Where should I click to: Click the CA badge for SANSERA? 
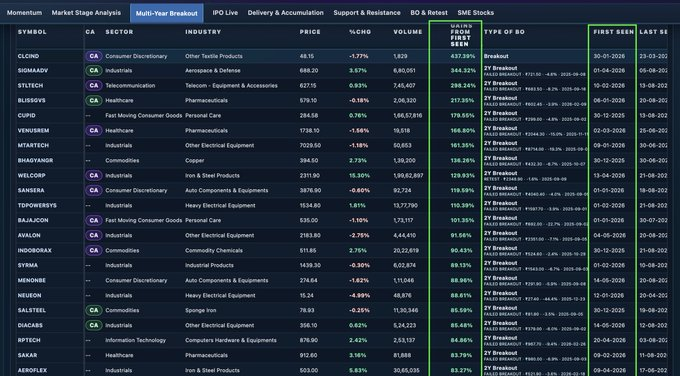tap(94, 190)
